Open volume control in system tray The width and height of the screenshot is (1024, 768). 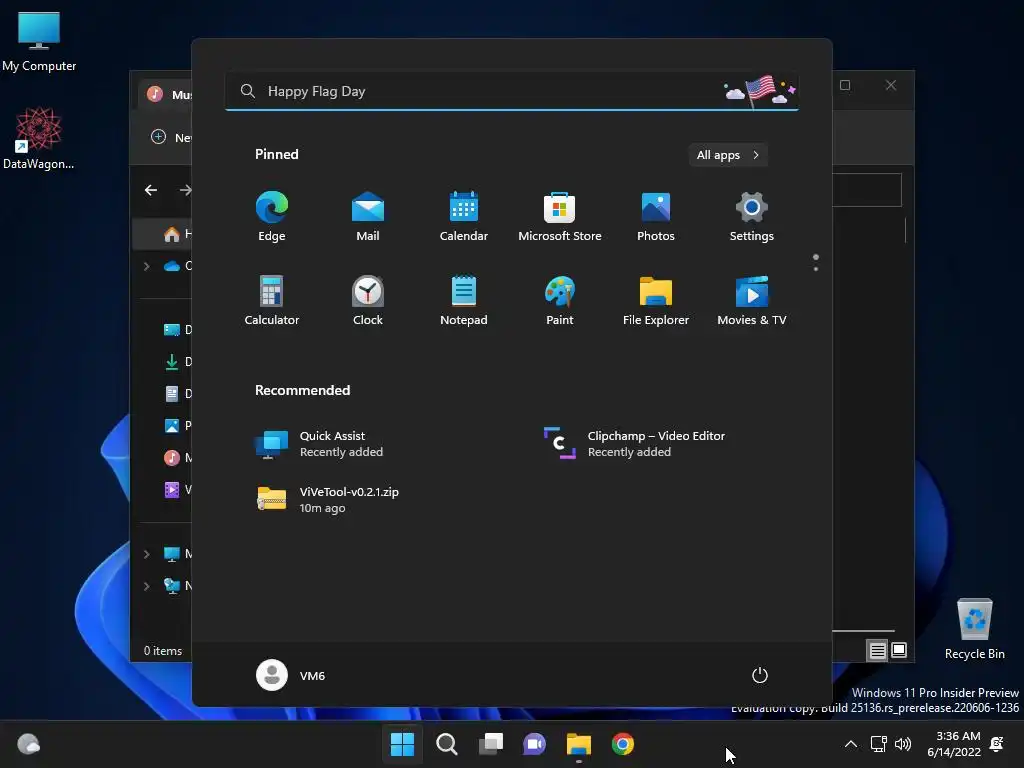pos(903,744)
